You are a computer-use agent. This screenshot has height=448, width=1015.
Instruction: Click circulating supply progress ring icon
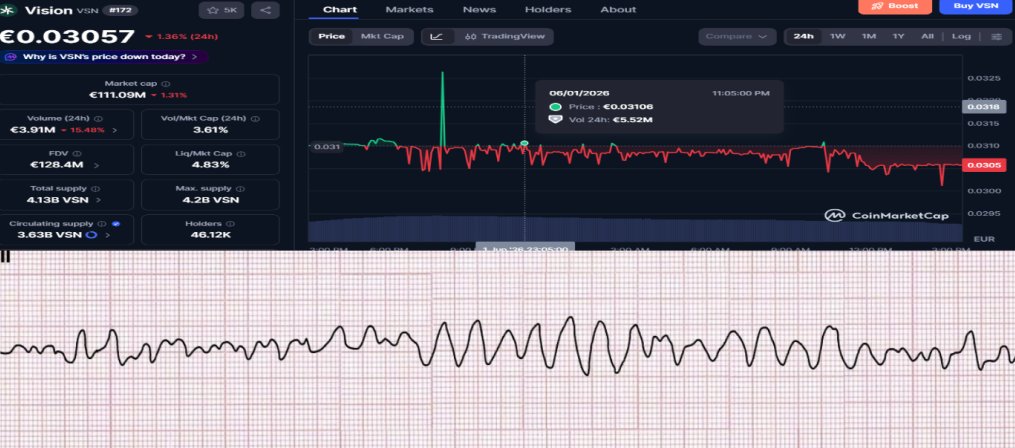(91, 234)
